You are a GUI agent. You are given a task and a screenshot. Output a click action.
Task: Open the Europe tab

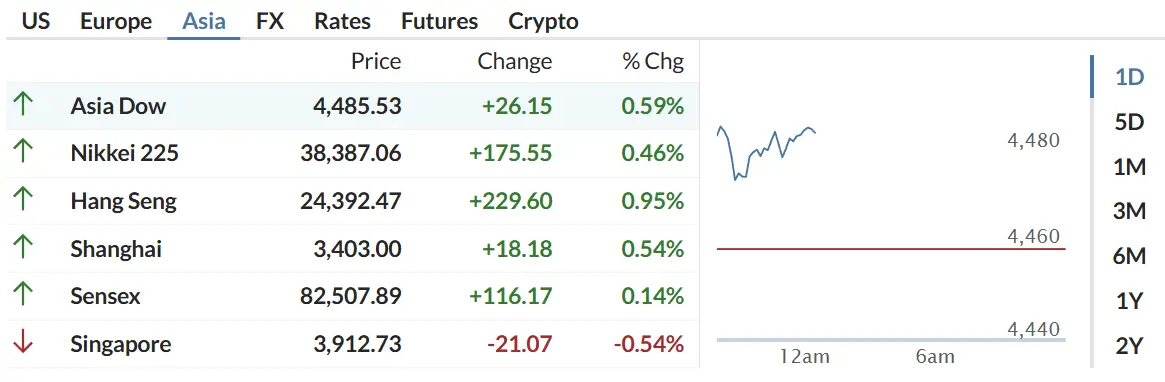116,21
